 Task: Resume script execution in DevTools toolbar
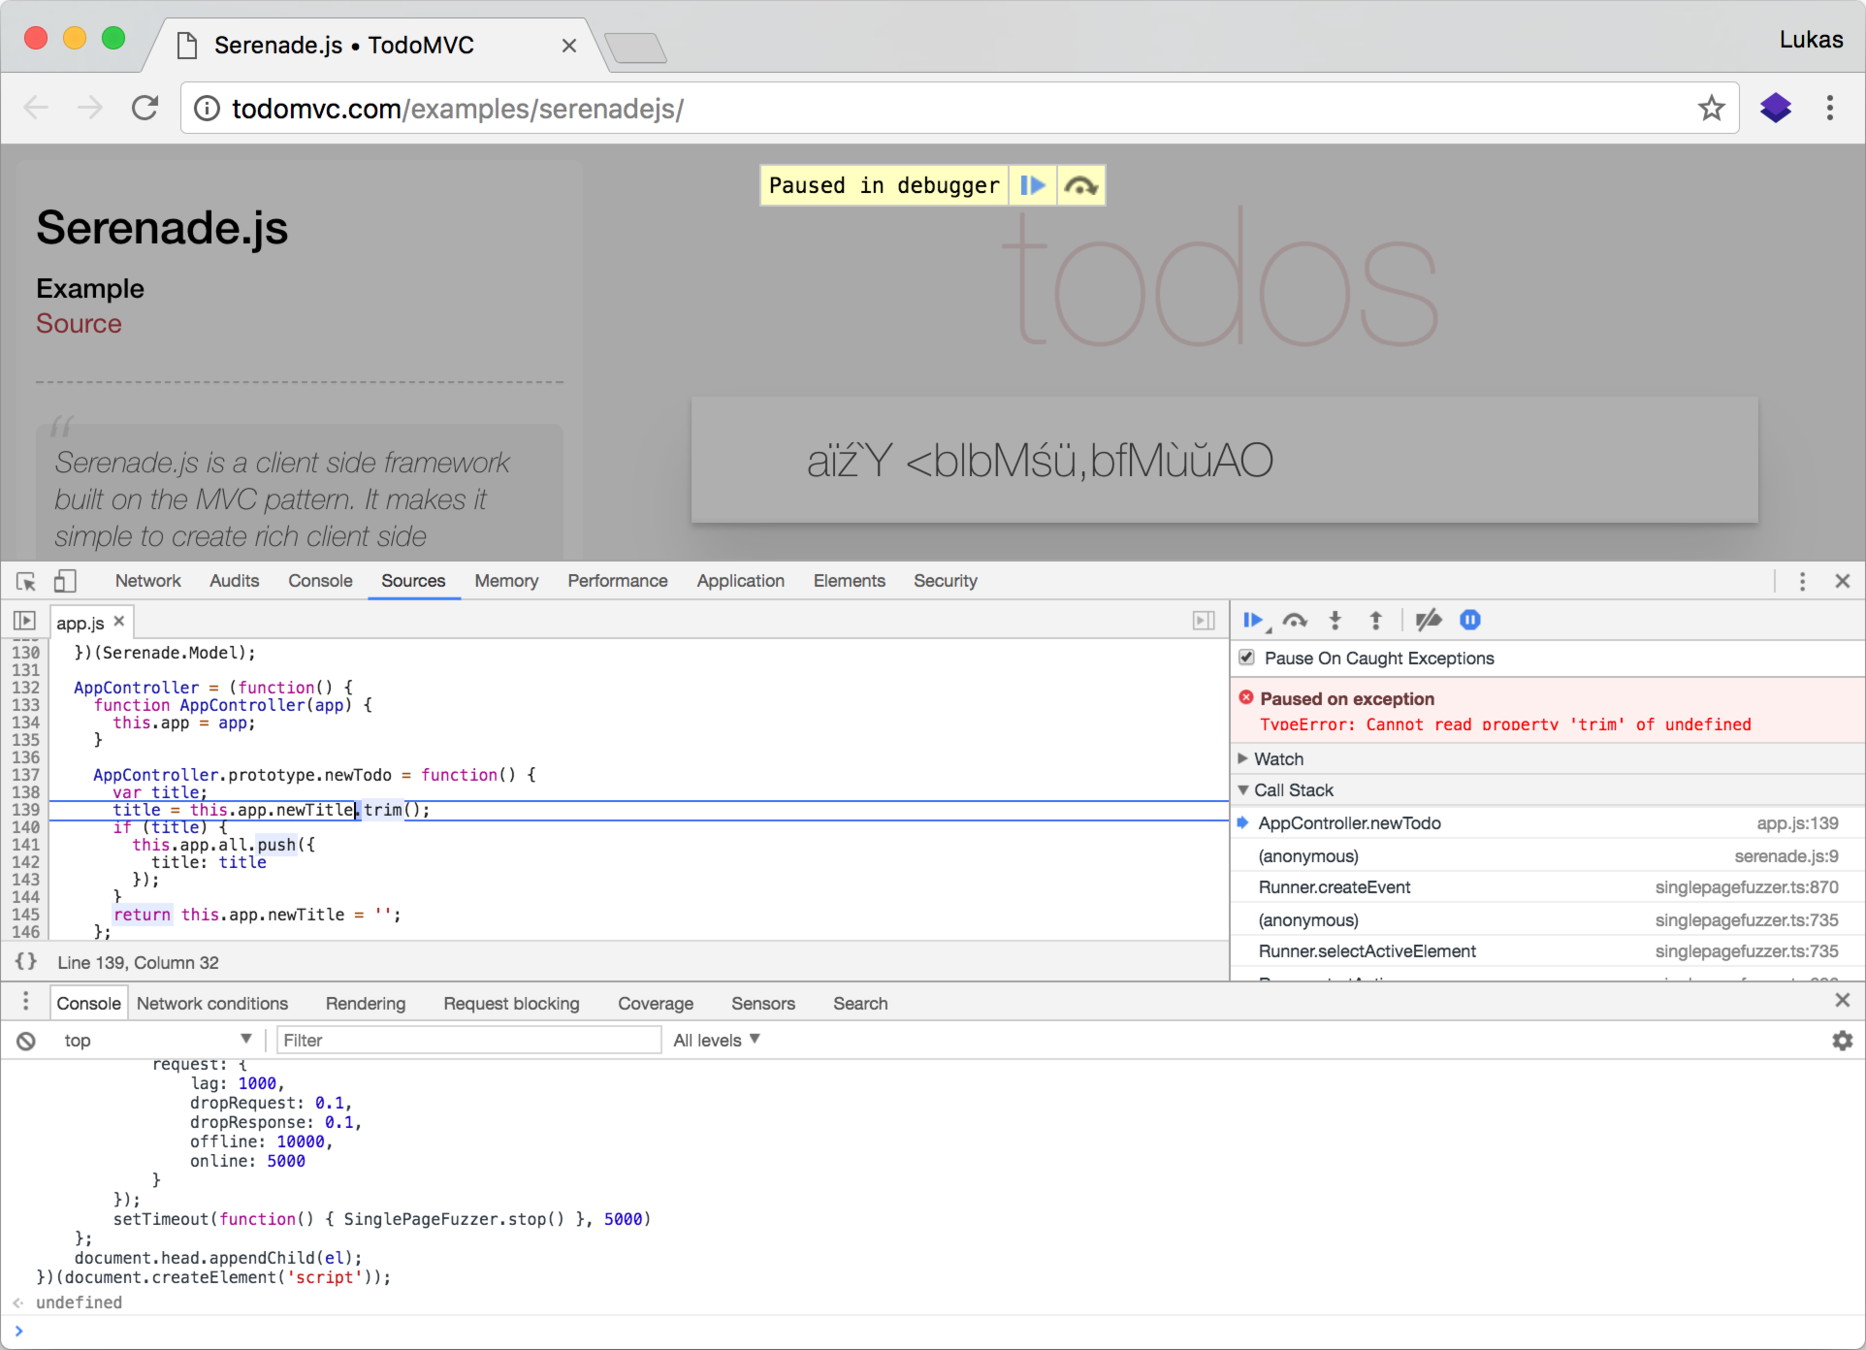(1253, 620)
